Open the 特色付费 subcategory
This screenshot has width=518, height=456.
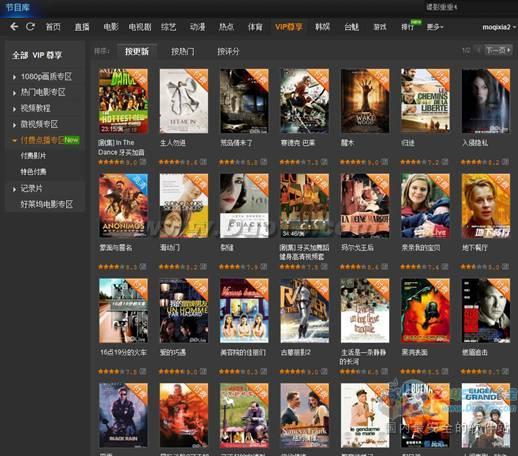tap(33, 172)
